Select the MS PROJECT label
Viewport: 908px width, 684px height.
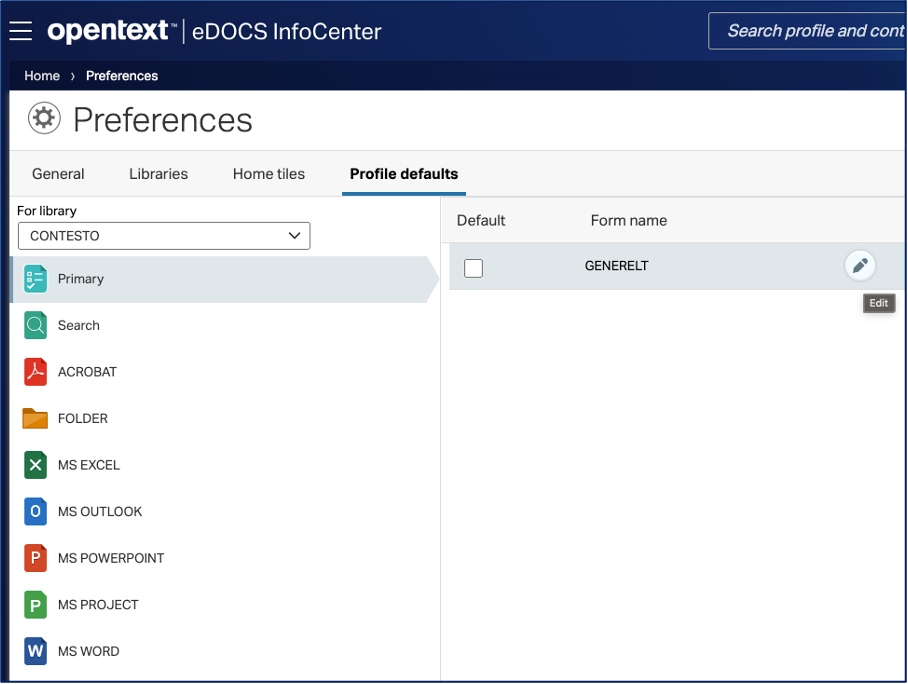[x=98, y=605]
